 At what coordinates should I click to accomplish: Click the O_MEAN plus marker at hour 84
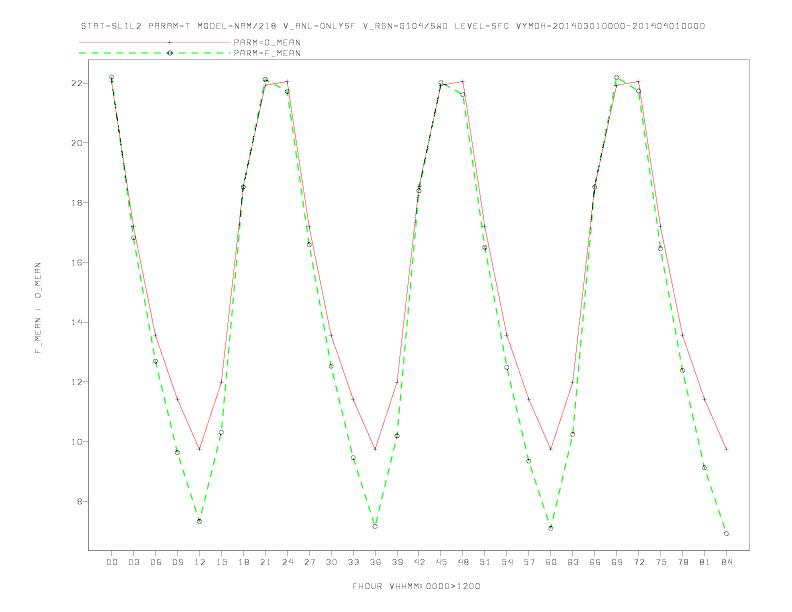pos(726,449)
